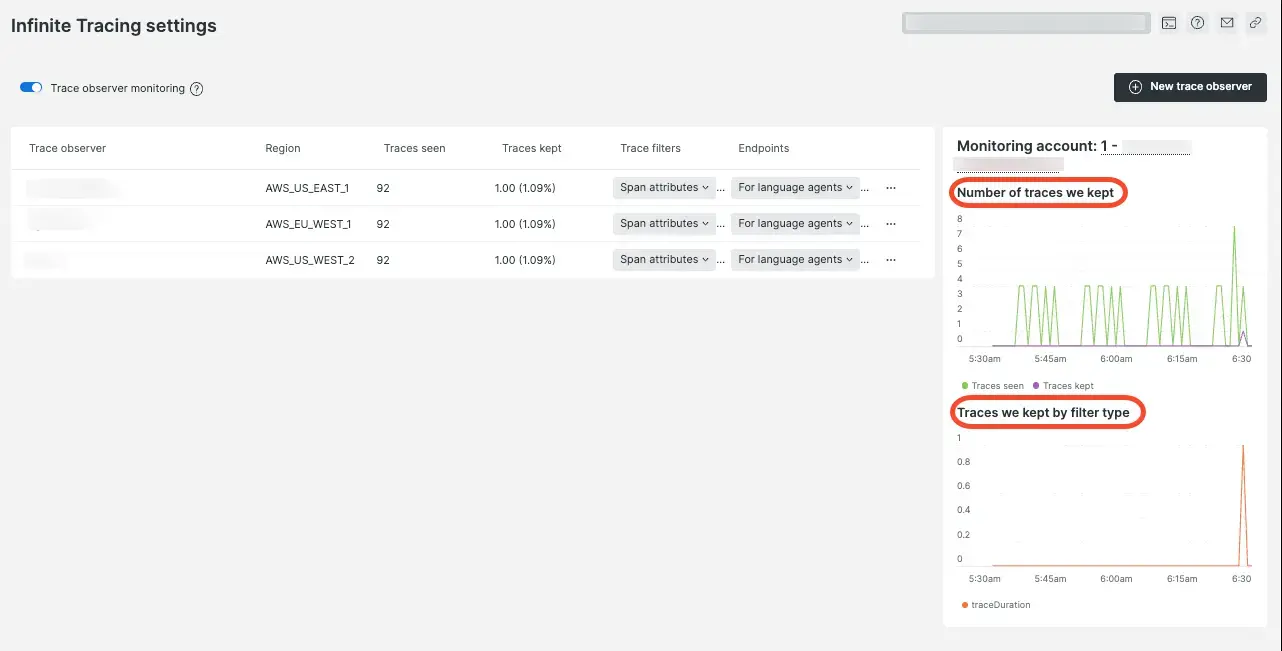Click the account selector field in header
The width and height of the screenshot is (1282, 651).
tap(1025, 23)
